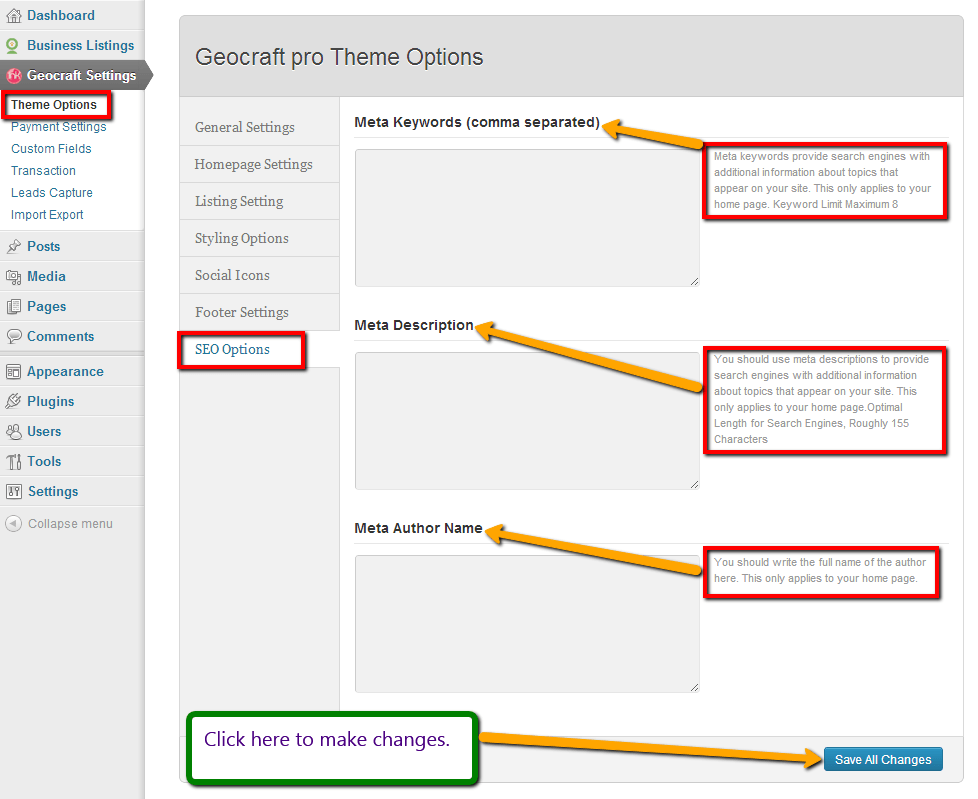978x799 pixels.
Task: Click the Geocraft Settings pink logo icon
Action: click(14, 75)
